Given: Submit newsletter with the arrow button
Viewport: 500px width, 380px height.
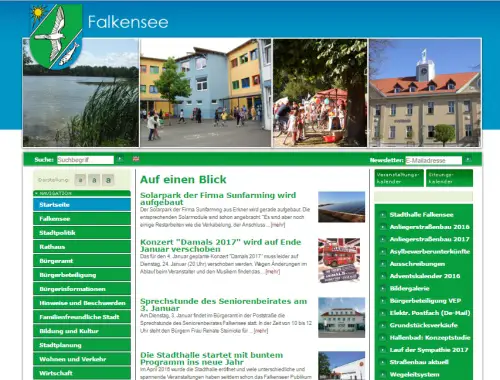Looking at the screenshot, I should (x=468, y=160).
